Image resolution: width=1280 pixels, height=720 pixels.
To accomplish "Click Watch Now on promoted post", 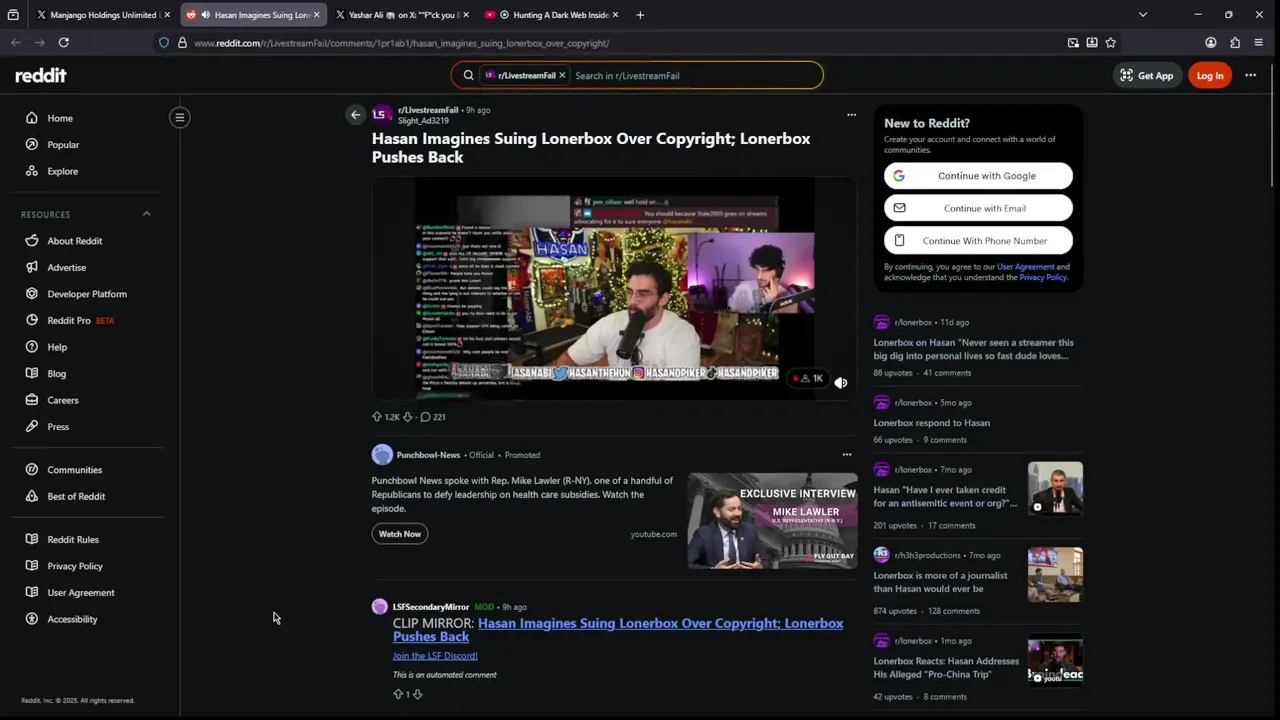I will pyautogui.click(x=400, y=534).
